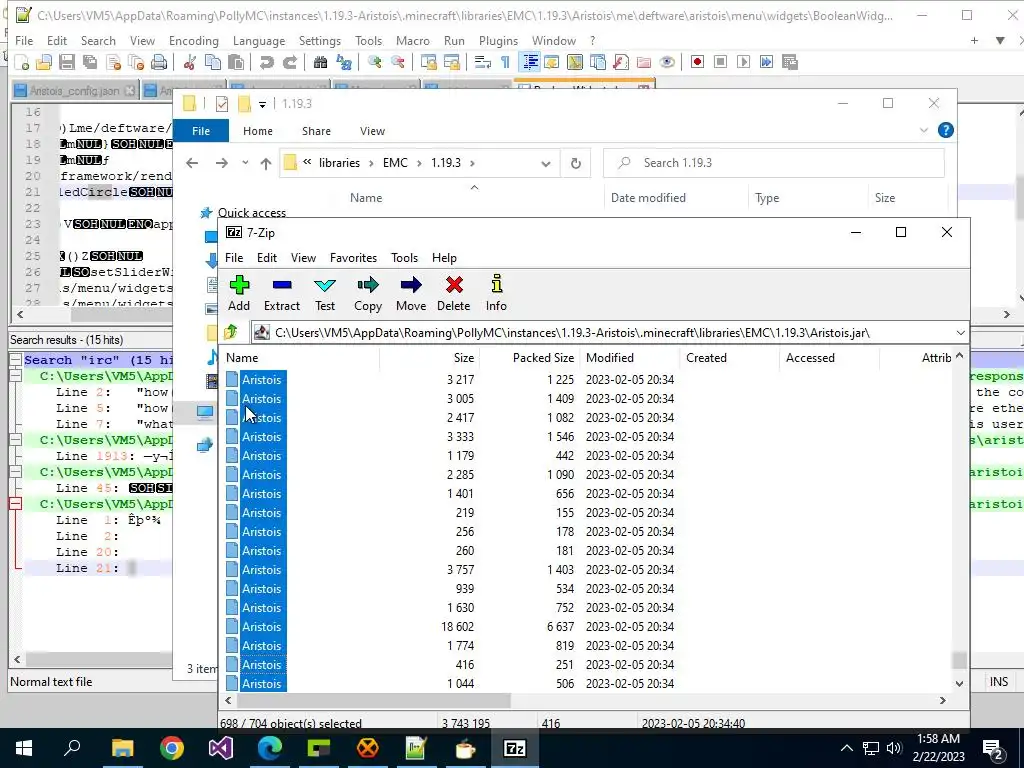The height and width of the screenshot is (768, 1024).
Task: Open the 7-Zip Tools menu
Action: [x=404, y=258]
